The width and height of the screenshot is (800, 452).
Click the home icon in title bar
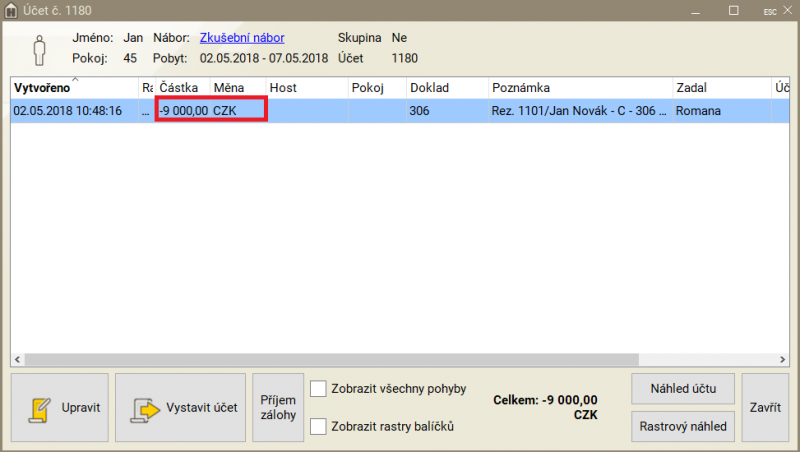13,10
